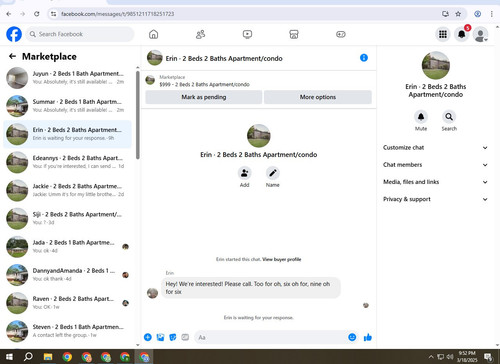This screenshot has width=500, height=364.
Task: Open the Chrome profile icon in toolbar
Action: [477, 14]
